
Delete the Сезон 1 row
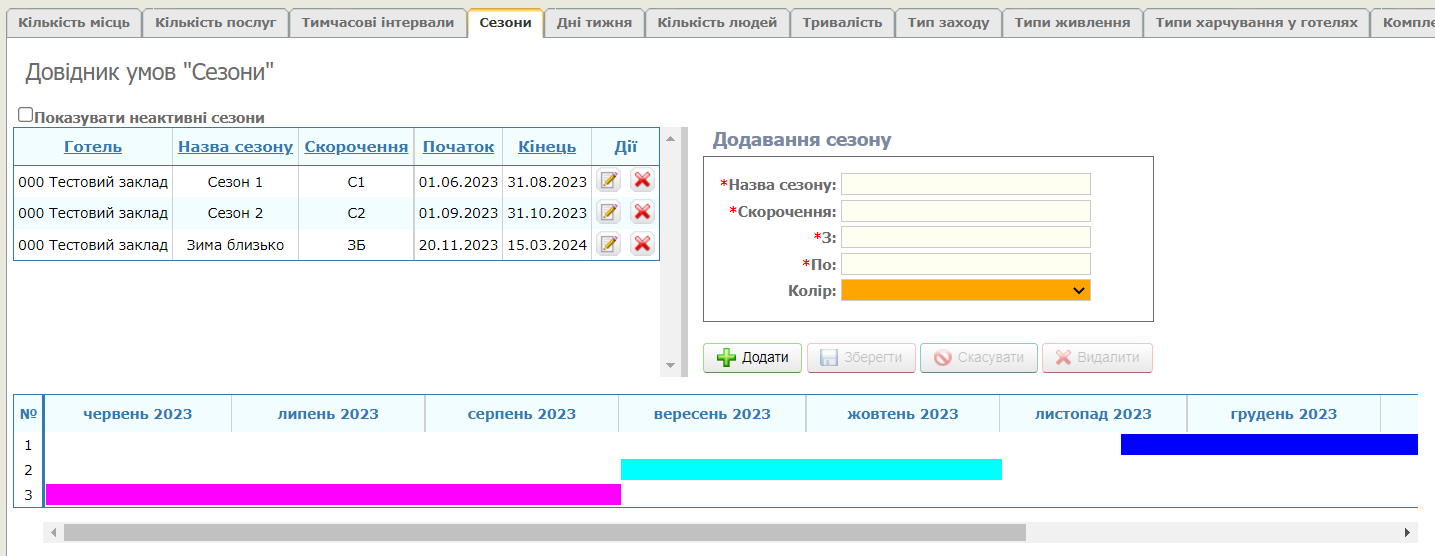[642, 181]
